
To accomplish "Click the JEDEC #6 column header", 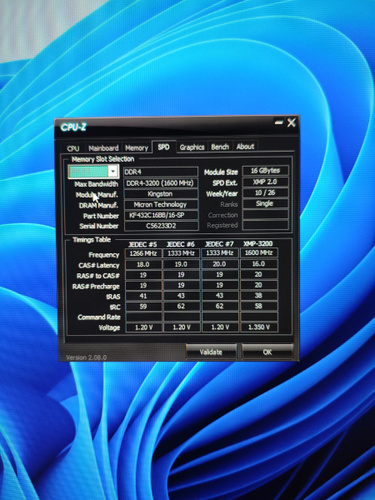I will [180, 244].
